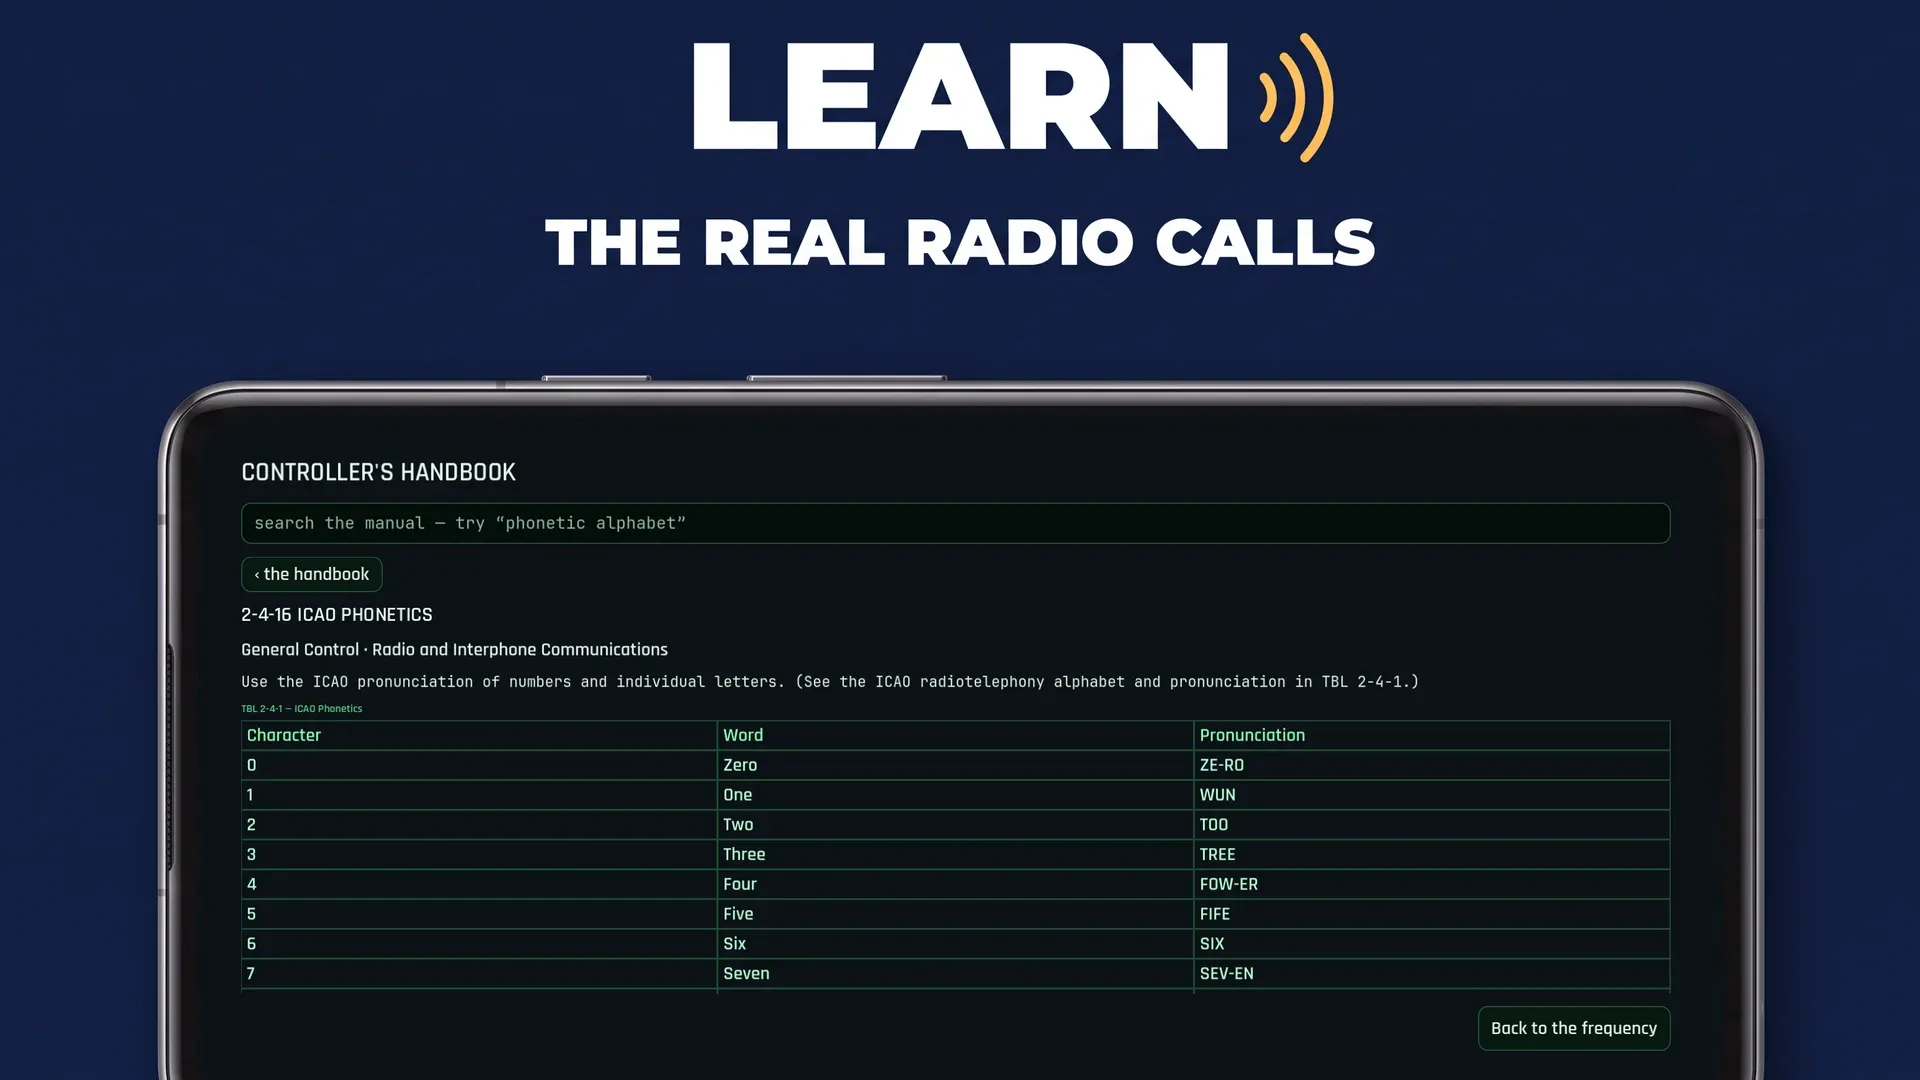The height and width of the screenshot is (1080, 1920).
Task: Click the 'Zero' word cell
Action: 955,765
